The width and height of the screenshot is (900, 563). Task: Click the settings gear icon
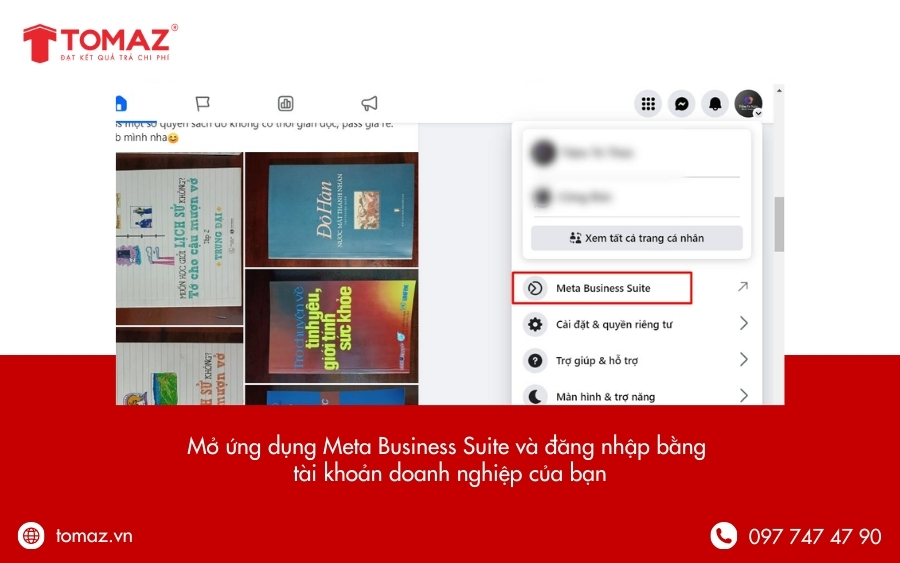pyautogui.click(x=535, y=324)
